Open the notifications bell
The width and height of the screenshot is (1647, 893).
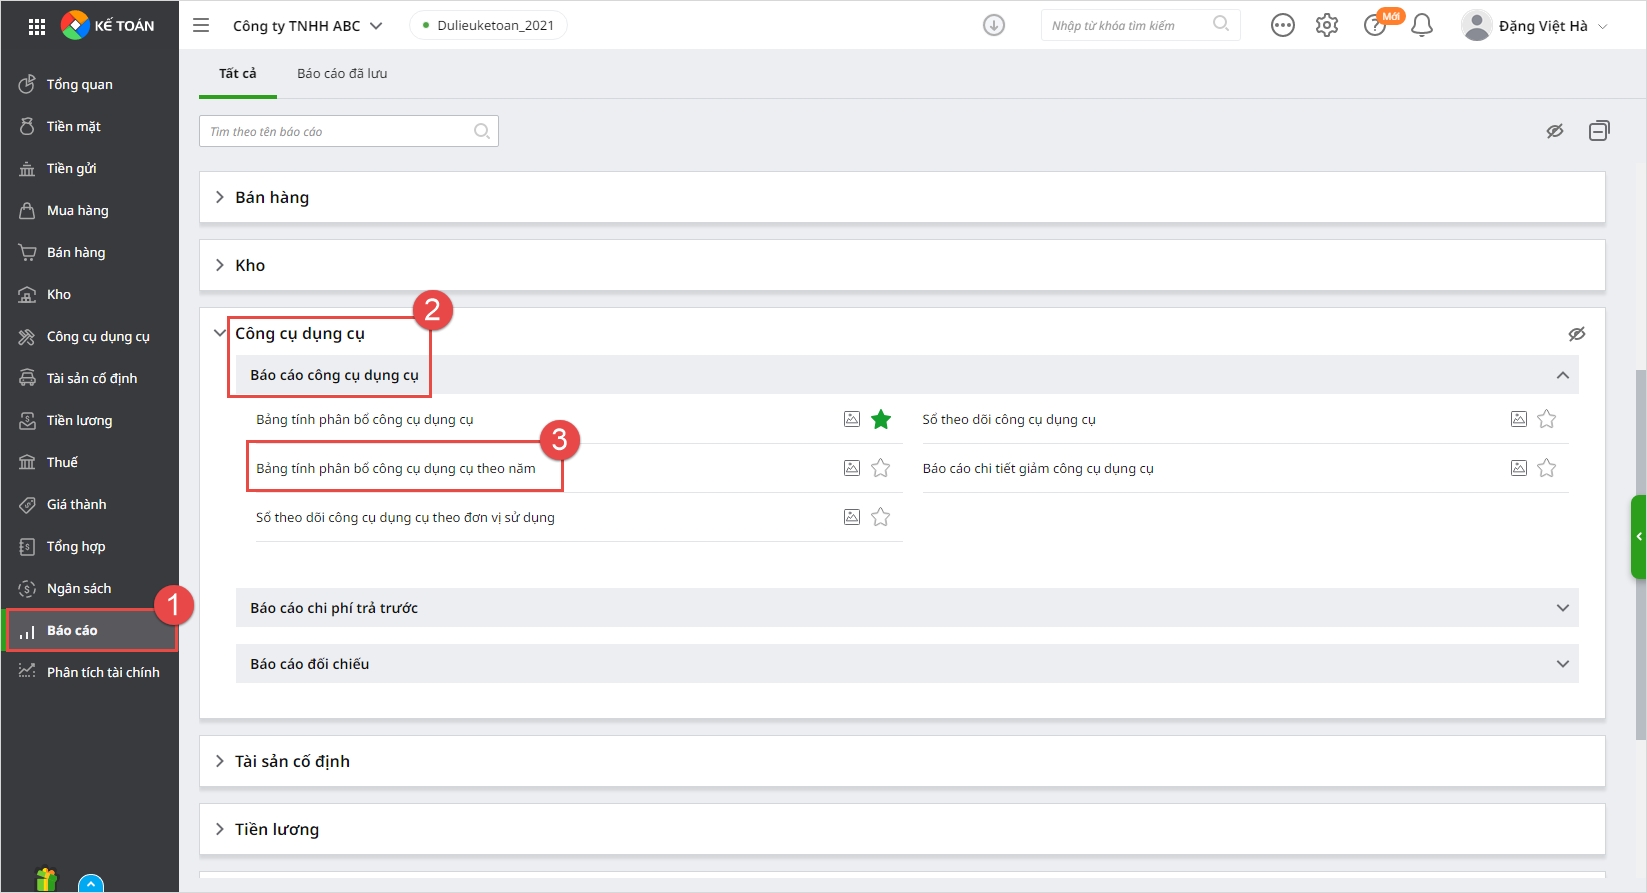pyautogui.click(x=1421, y=26)
